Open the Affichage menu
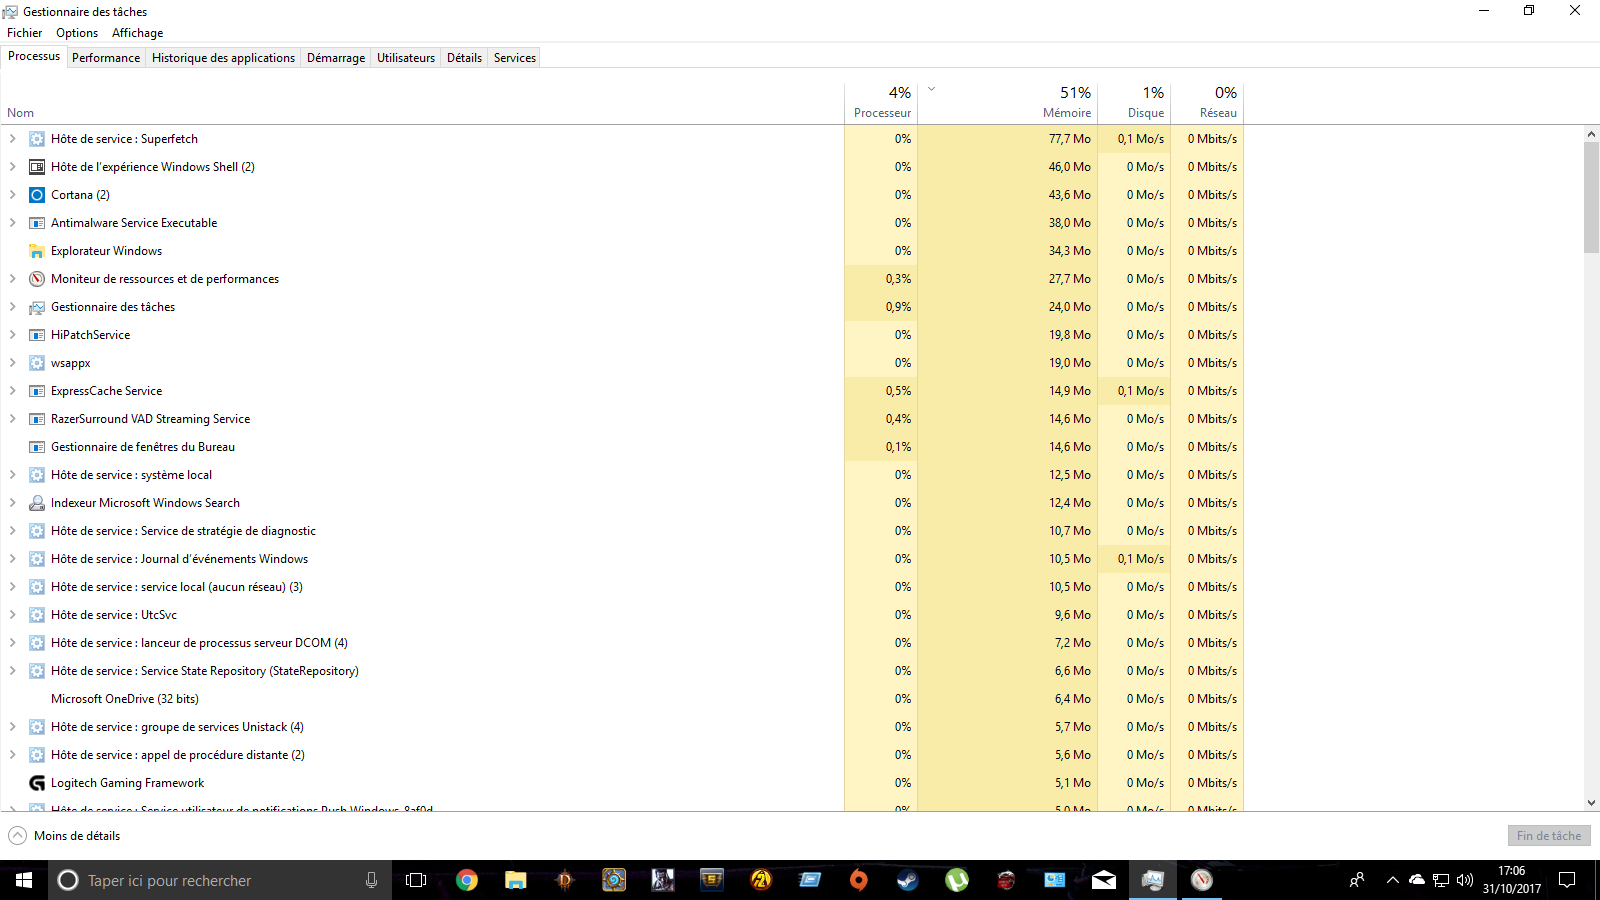Viewport: 1600px width, 900px height. click(x=137, y=33)
